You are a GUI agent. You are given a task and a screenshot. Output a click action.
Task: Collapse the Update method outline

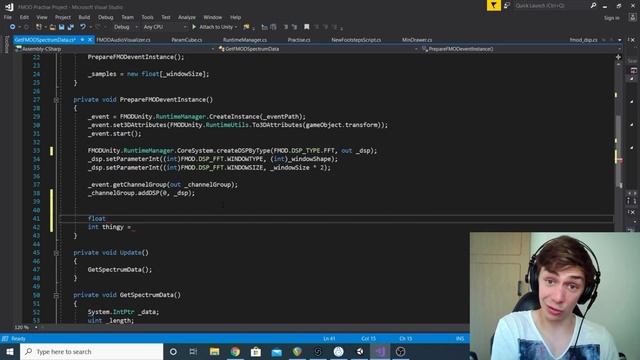[56, 253]
